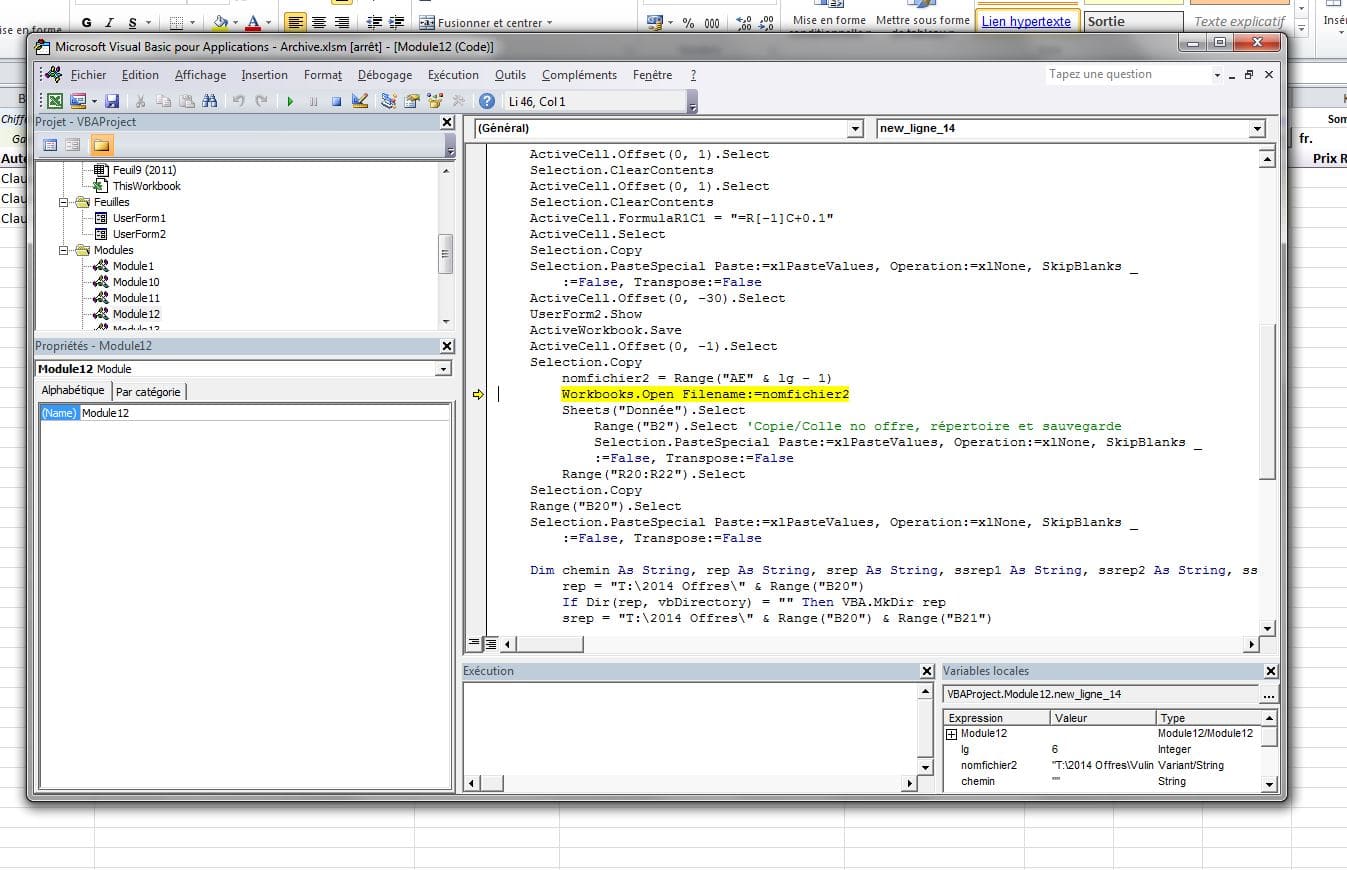Click the Save floppy disk icon

point(112,101)
